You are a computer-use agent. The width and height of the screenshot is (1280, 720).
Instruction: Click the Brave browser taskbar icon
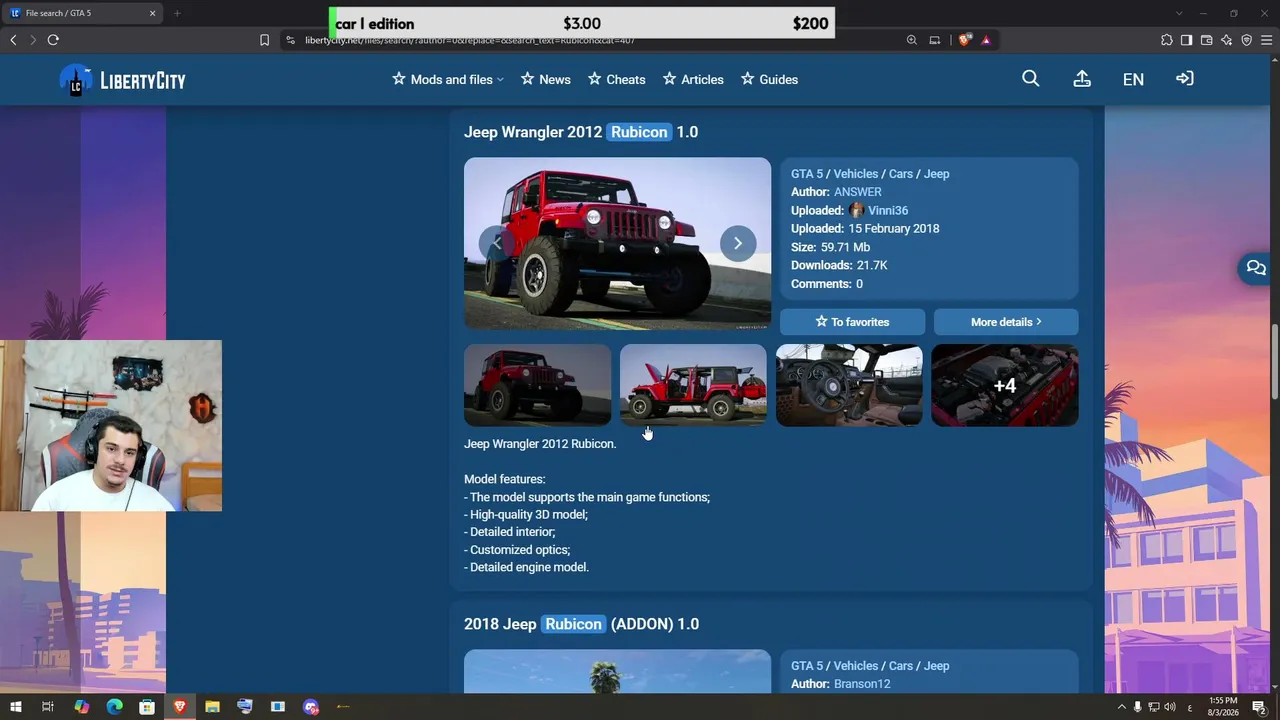tap(180, 707)
